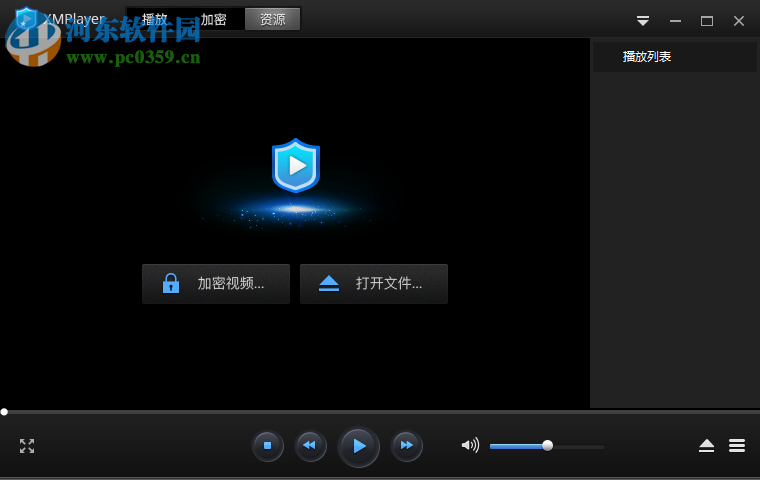Click the blue padlock icon in 加密视频

tap(171, 283)
